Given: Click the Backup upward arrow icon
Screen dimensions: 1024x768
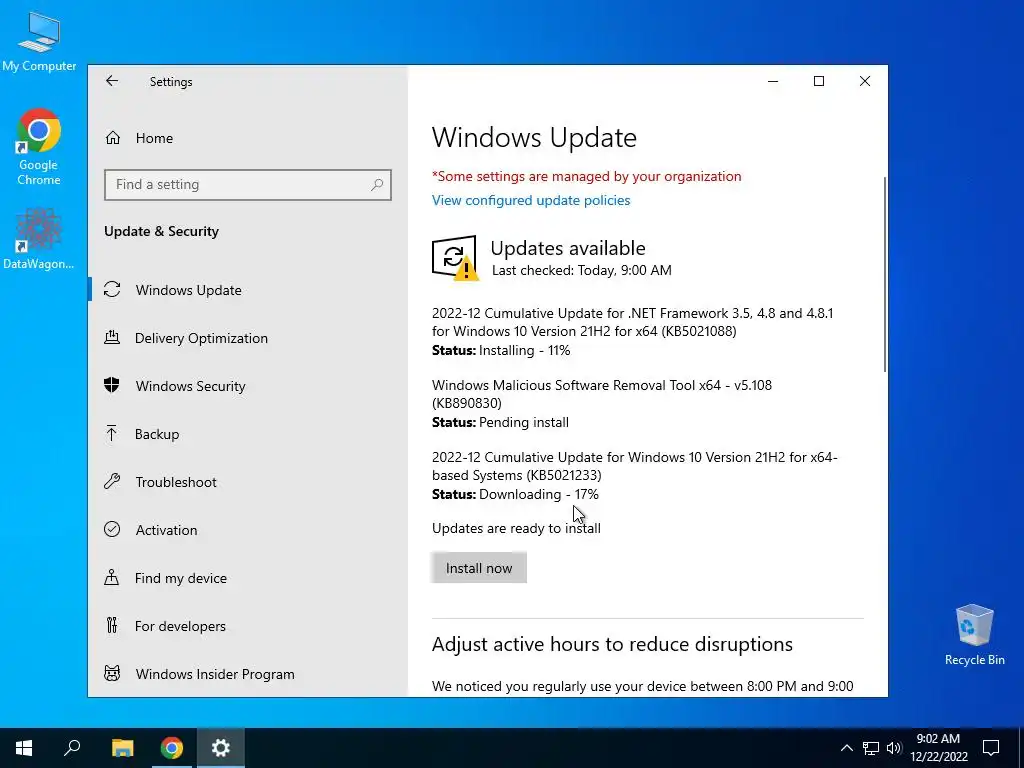Looking at the screenshot, I should pyautogui.click(x=112, y=433).
